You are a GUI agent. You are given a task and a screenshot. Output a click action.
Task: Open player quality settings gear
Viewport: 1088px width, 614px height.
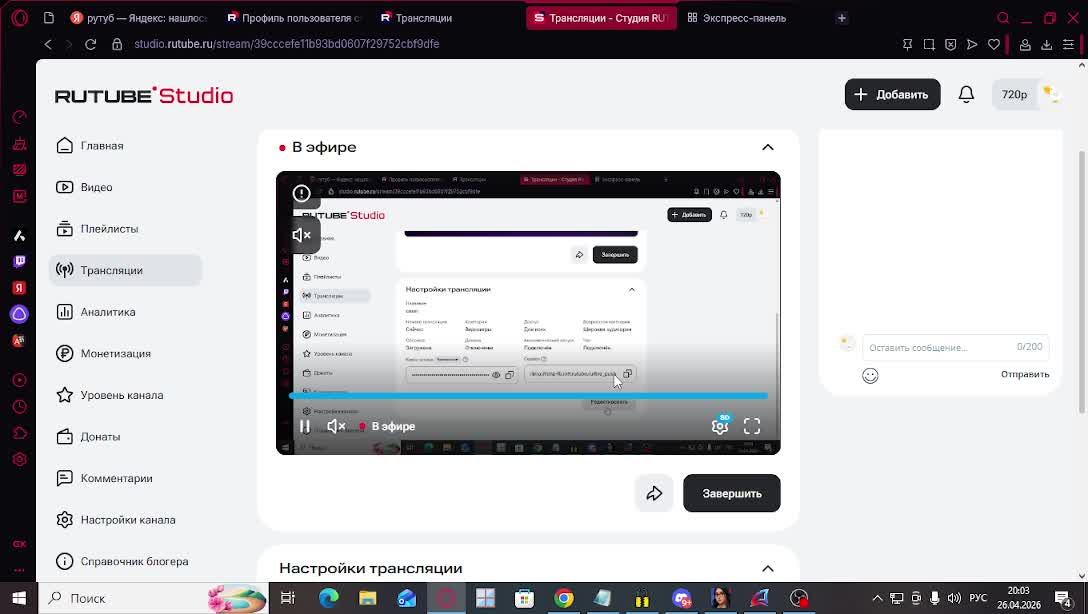(720, 426)
